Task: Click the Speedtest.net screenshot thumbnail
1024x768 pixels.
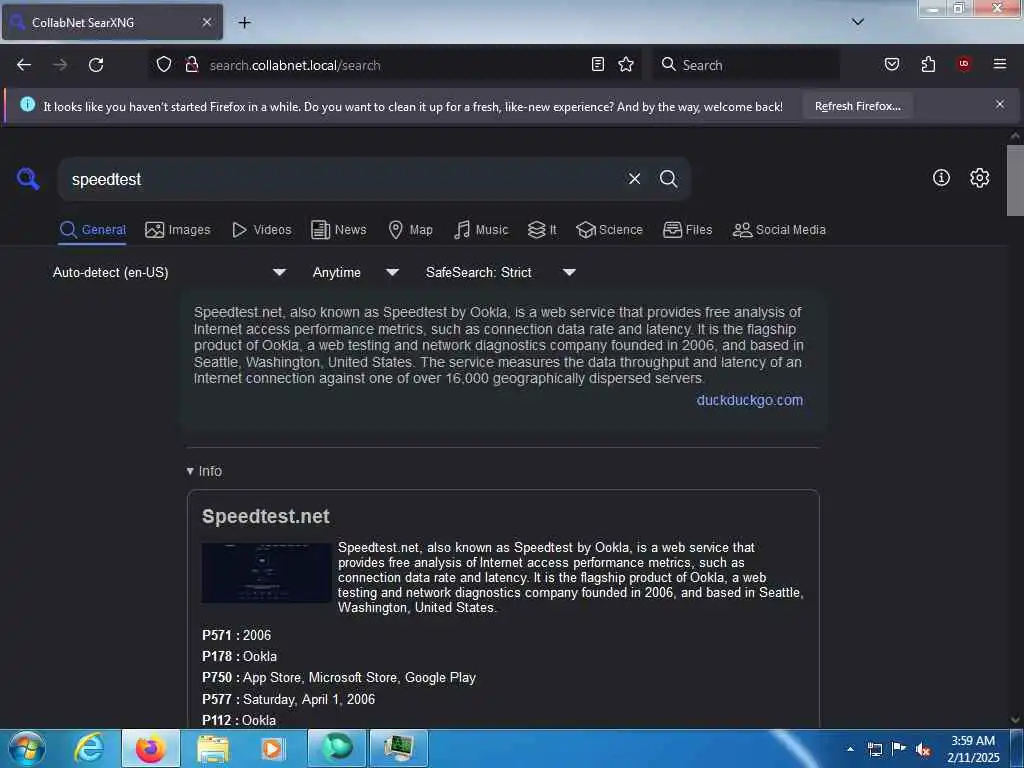Action: click(x=266, y=572)
